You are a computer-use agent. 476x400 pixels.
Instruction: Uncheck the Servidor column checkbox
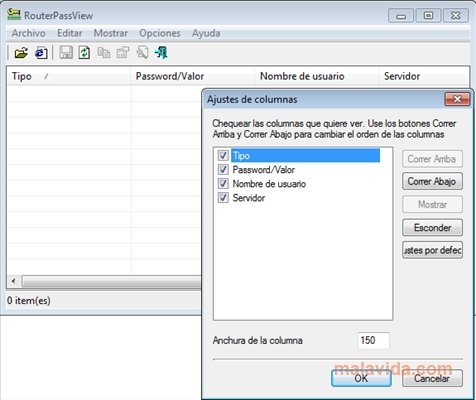223,198
